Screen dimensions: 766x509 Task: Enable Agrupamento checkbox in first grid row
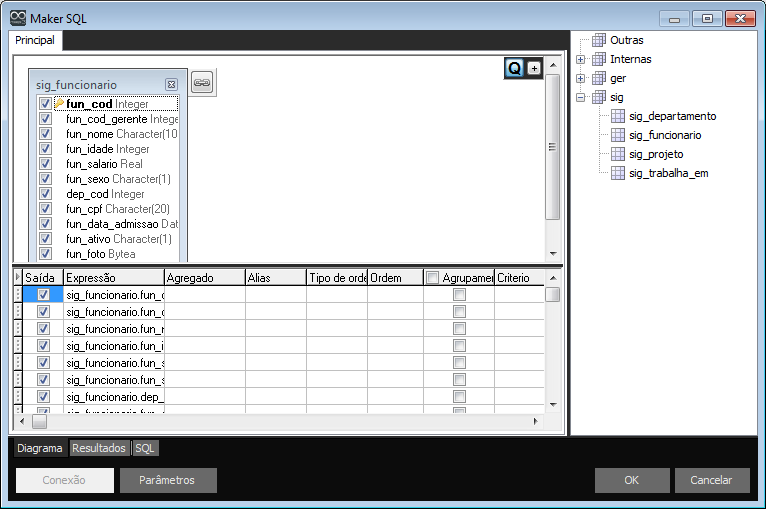click(459, 295)
